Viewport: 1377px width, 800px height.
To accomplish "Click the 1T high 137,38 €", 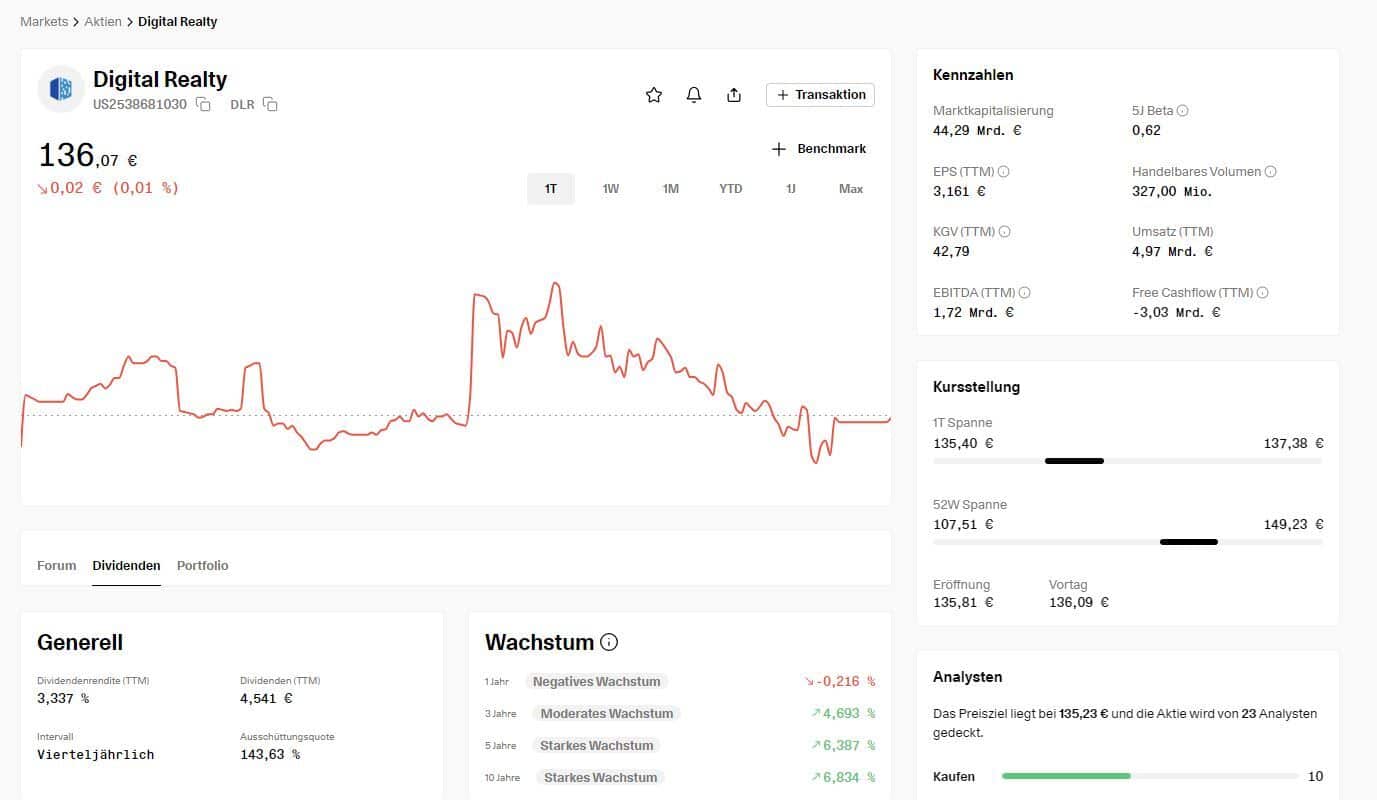I will pyautogui.click(x=1293, y=443).
